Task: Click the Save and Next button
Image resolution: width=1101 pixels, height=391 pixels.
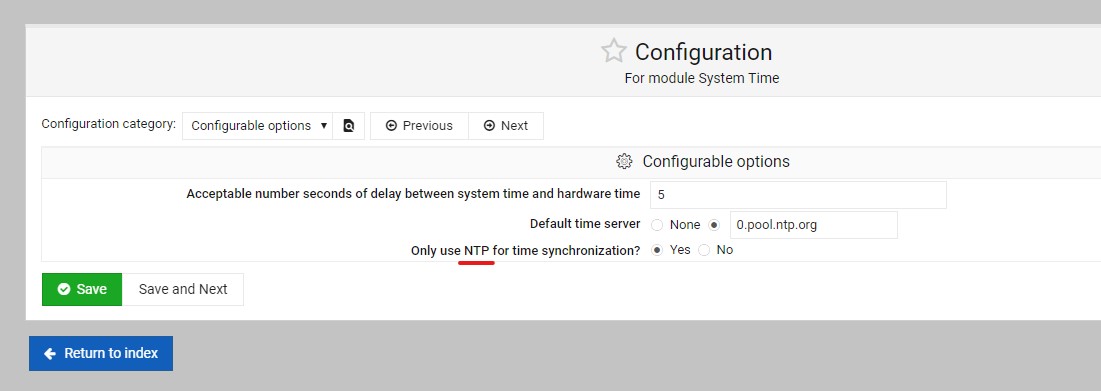Action: click(183, 289)
